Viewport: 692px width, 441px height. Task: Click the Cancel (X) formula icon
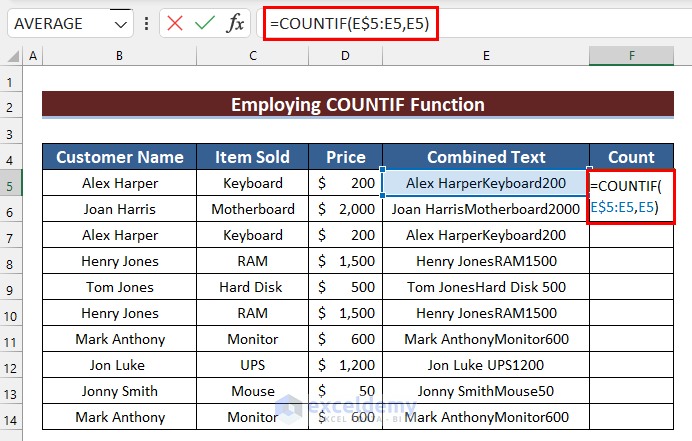pyautogui.click(x=176, y=24)
